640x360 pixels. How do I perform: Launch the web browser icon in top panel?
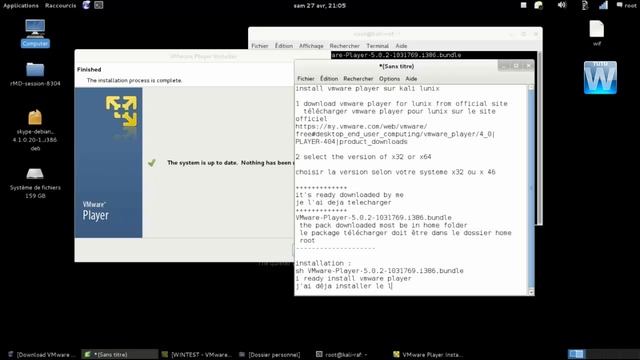coord(86,5)
